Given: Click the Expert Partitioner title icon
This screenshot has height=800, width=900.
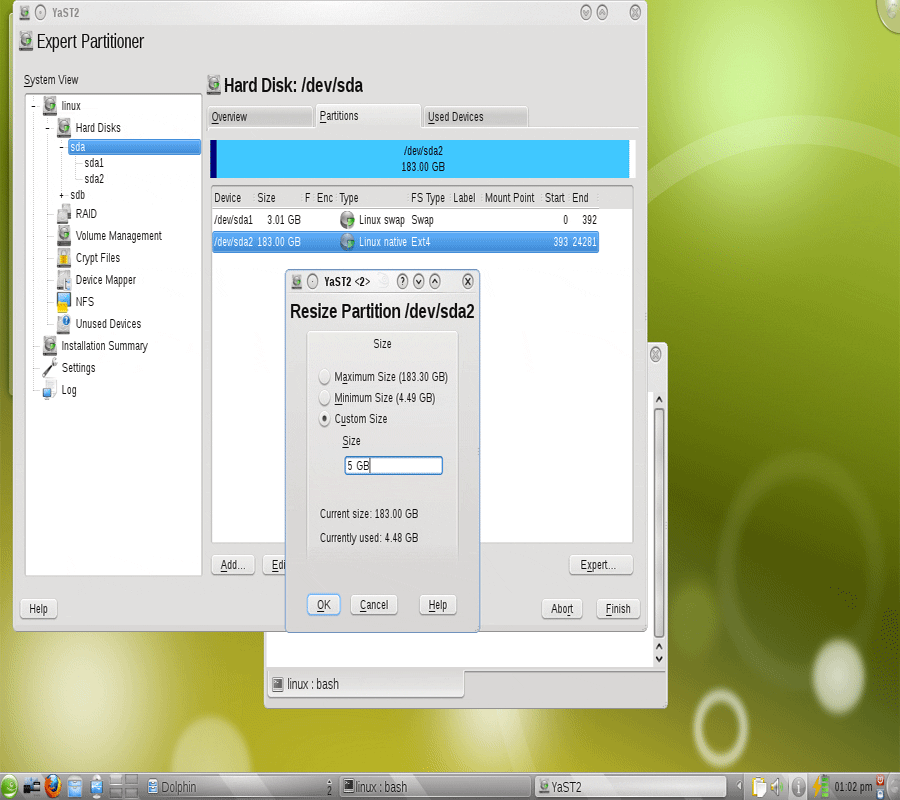Looking at the screenshot, I should pos(25,41).
